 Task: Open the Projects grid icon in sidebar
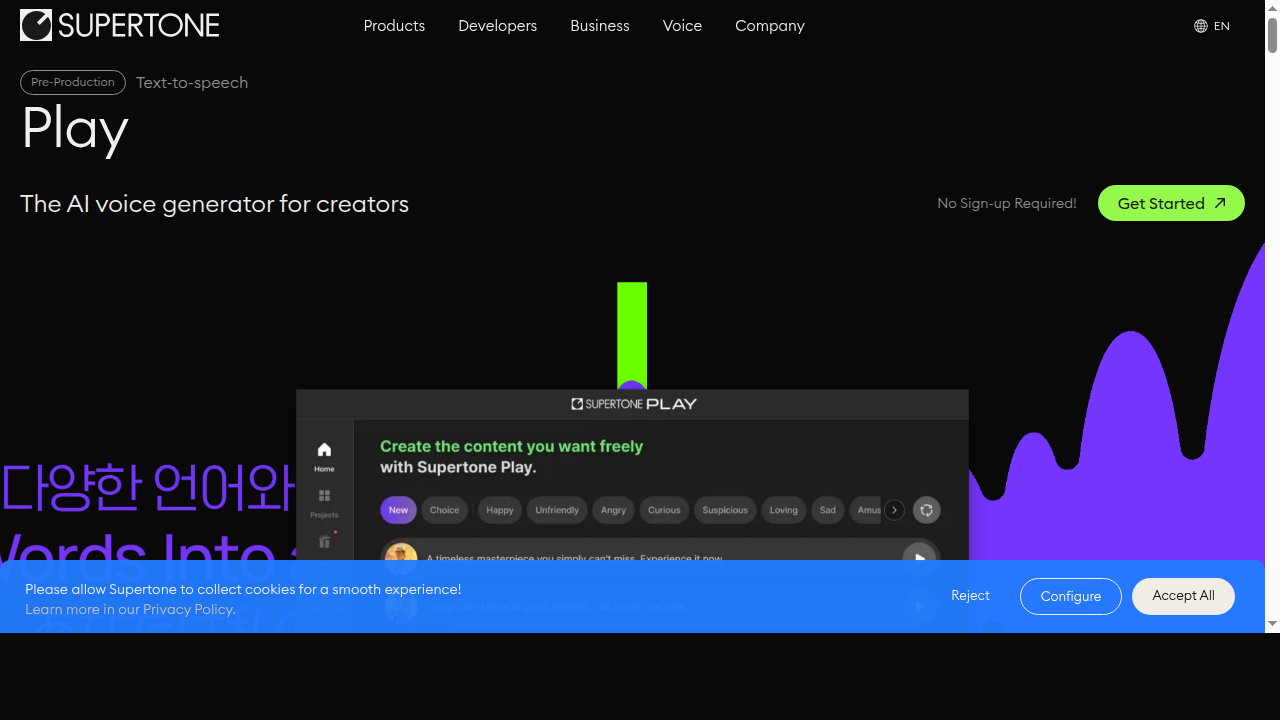point(324,497)
